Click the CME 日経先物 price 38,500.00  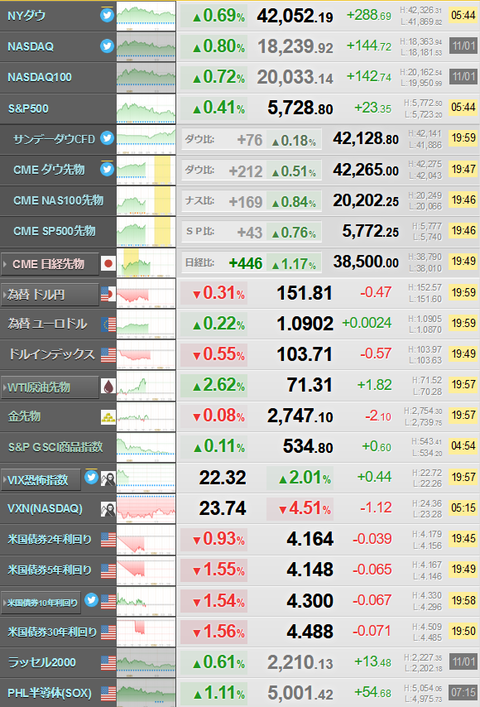click(x=366, y=262)
